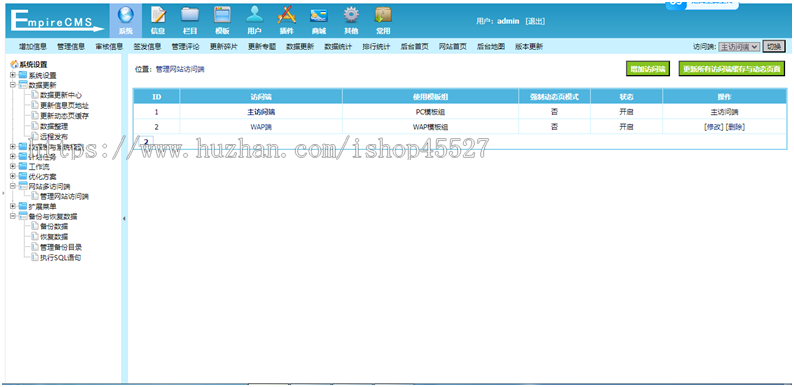
Task: Click 更新所有访问端缓存与动态页面 button
Action: (731, 69)
